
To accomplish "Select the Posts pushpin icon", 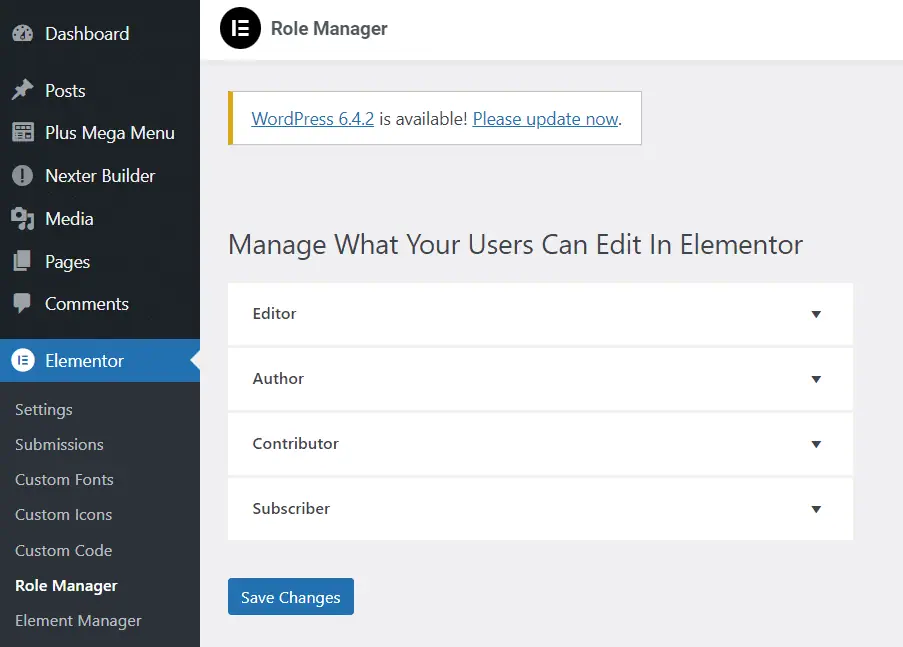I will (22, 90).
